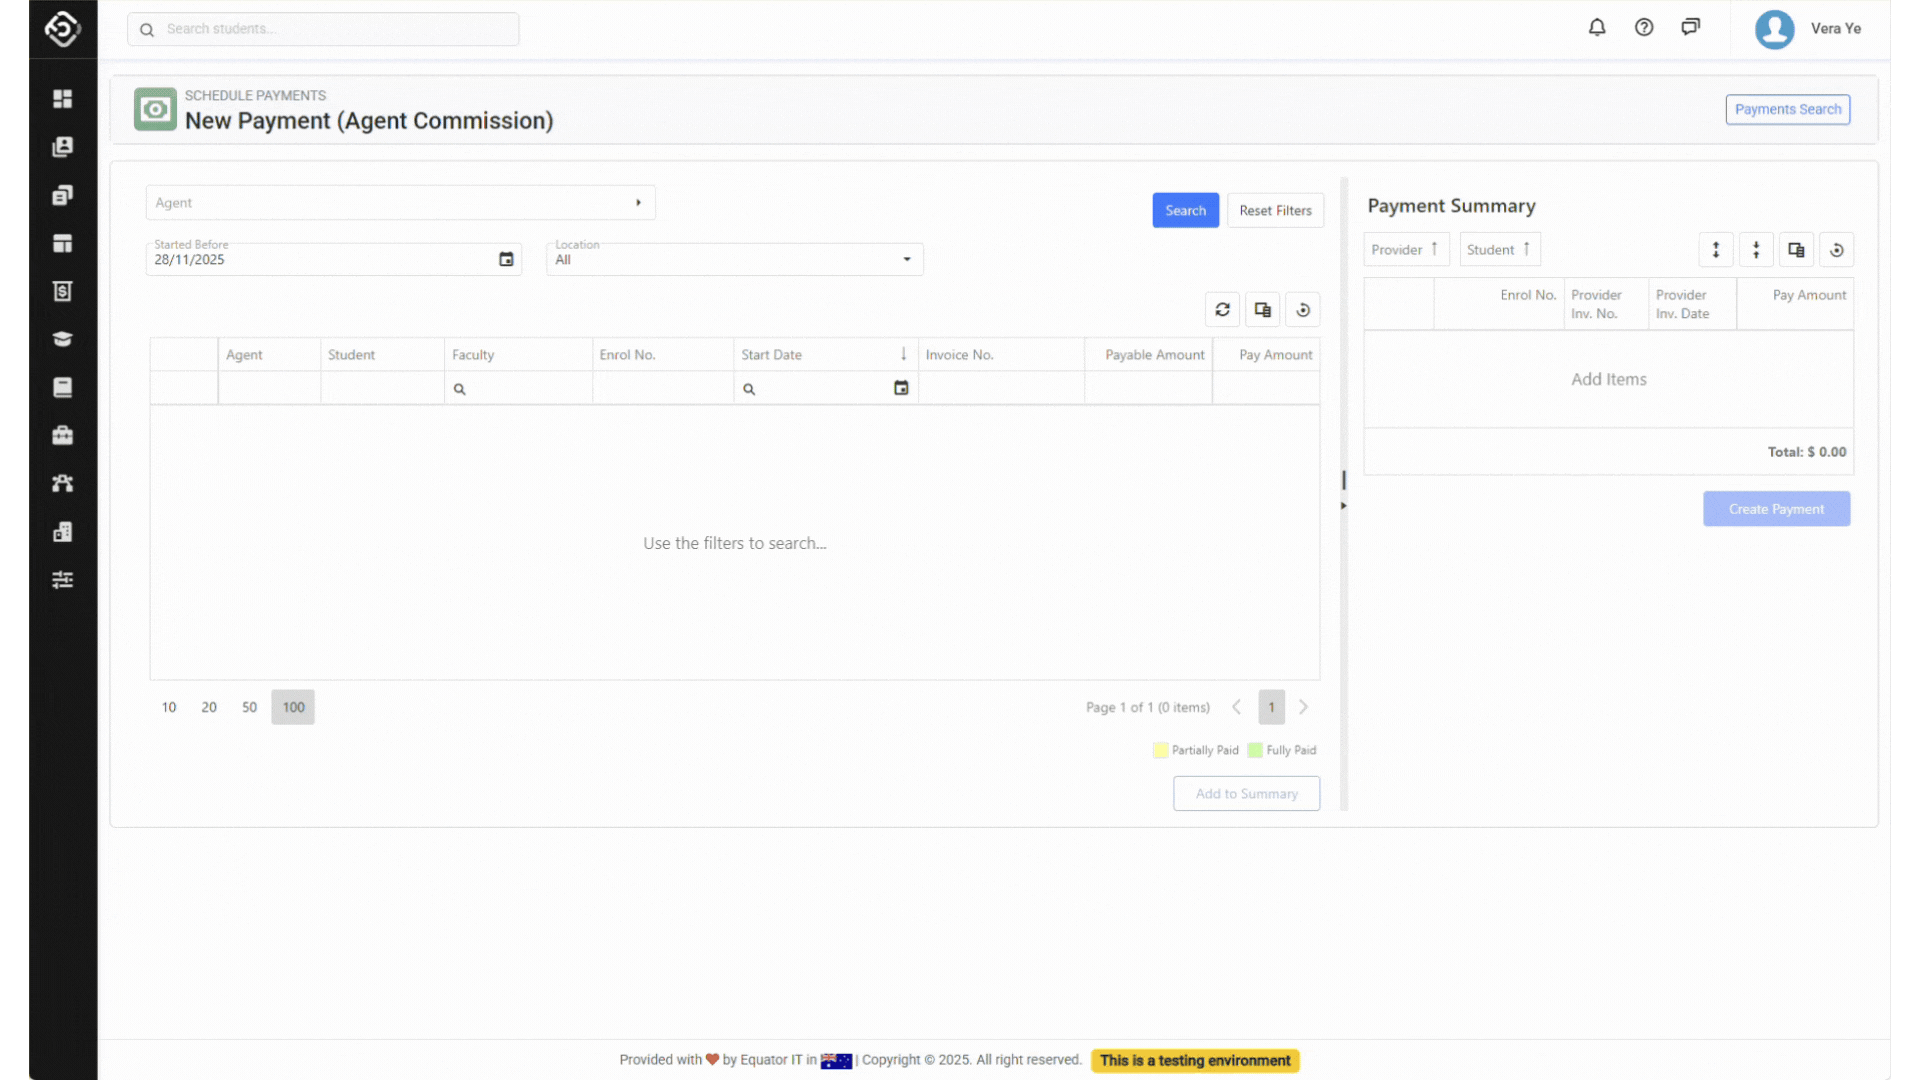The image size is (1920, 1080).
Task: Click Payments Search button
Action: click(x=1787, y=110)
